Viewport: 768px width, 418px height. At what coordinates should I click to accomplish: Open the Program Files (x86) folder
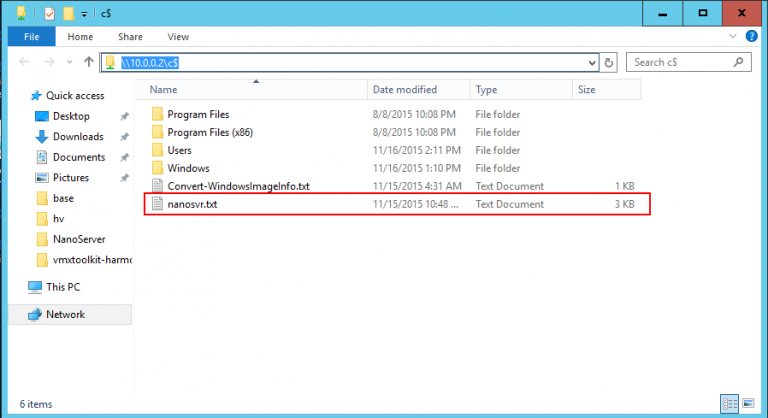point(211,132)
